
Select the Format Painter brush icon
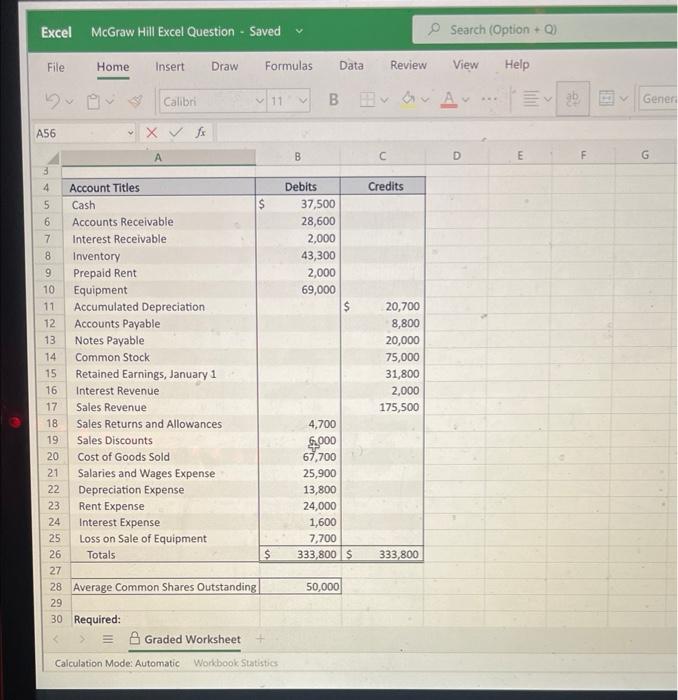[x=136, y=101]
